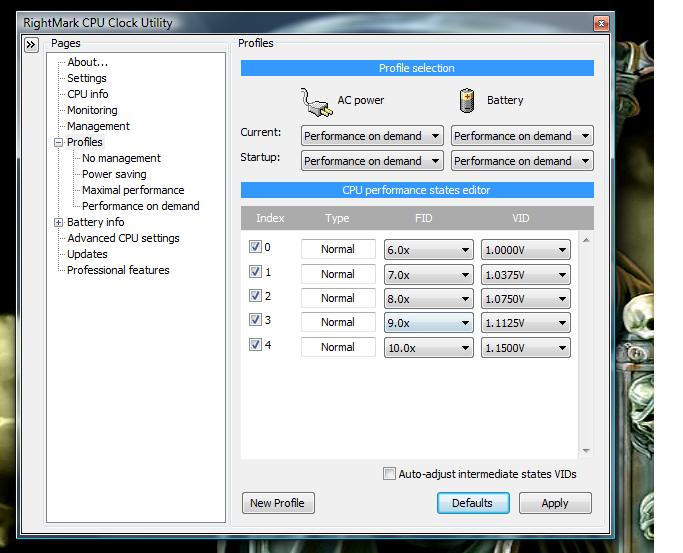Screen dimensions: 683x553
Task: Open the Monitoring page
Action: (92, 110)
